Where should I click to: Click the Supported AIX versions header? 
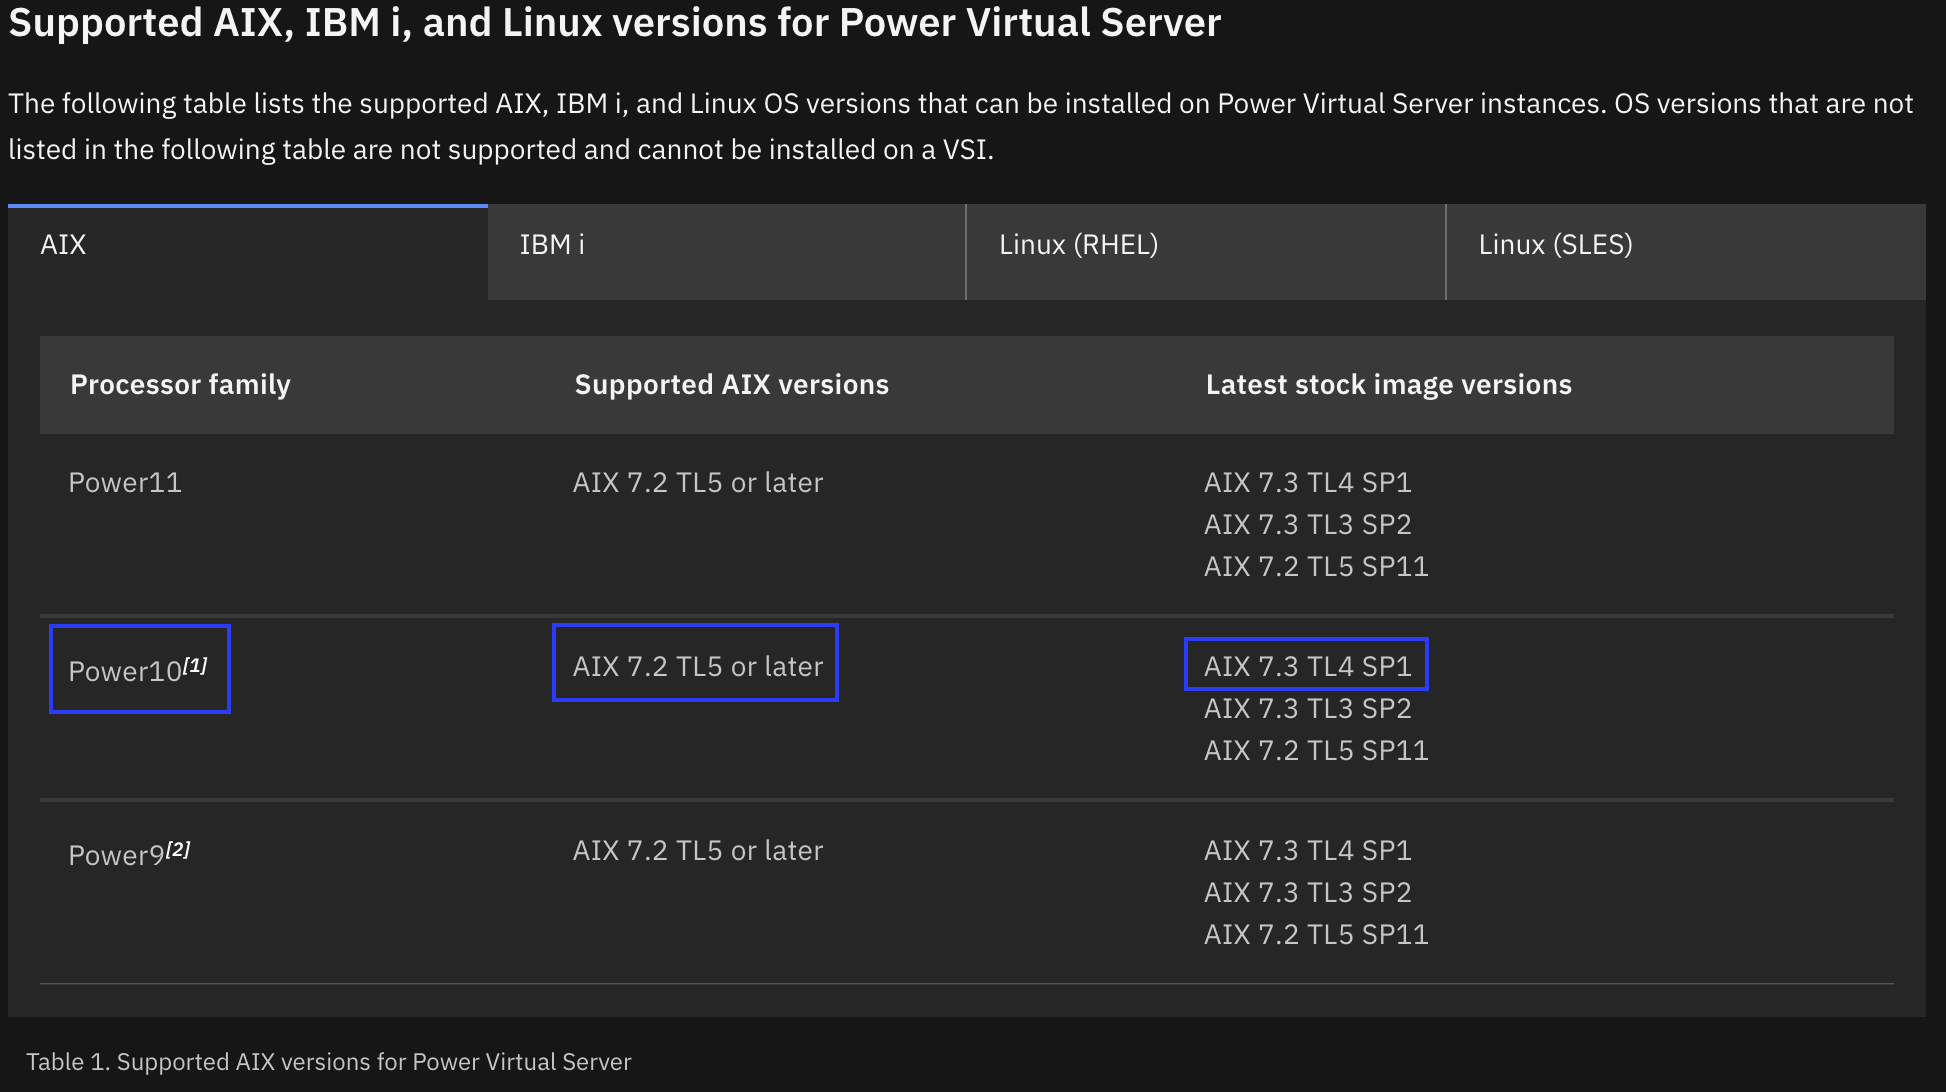tap(732, 385)
